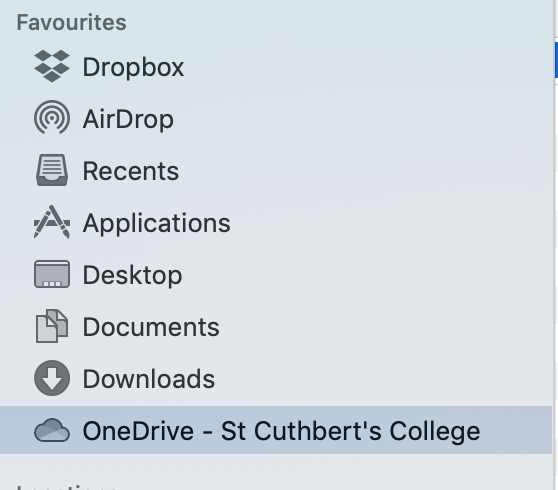Click the Downloads arrow circle icon
The height and width of the screenshot is (490, 558).
52,378
